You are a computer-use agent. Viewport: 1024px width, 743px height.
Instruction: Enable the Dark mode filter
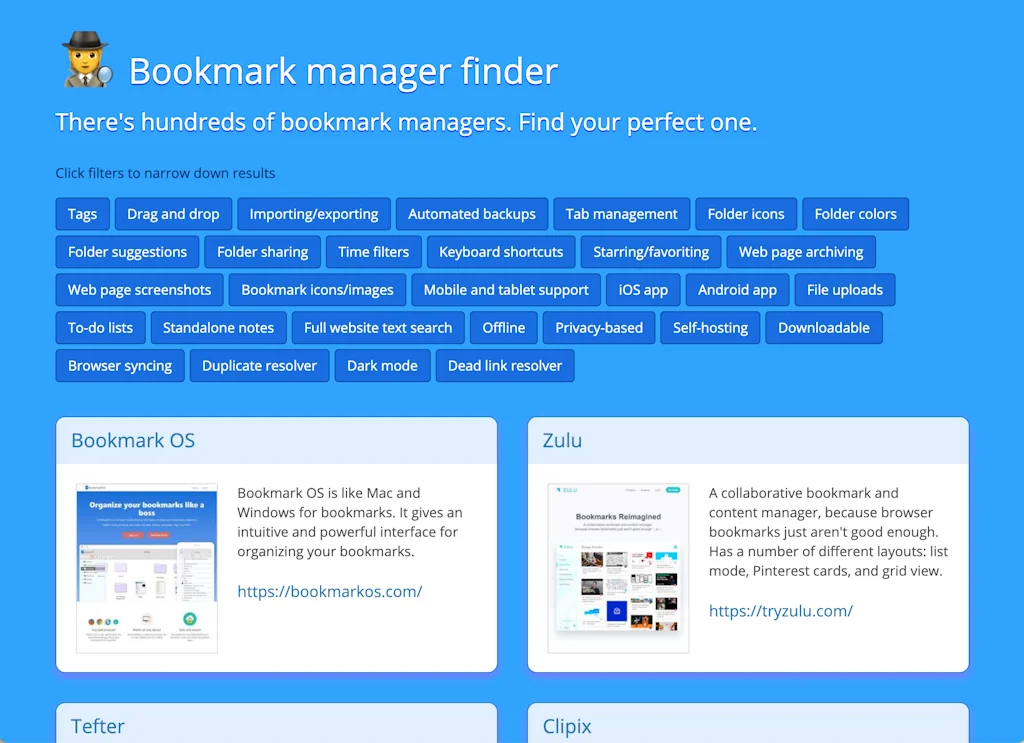382,365
